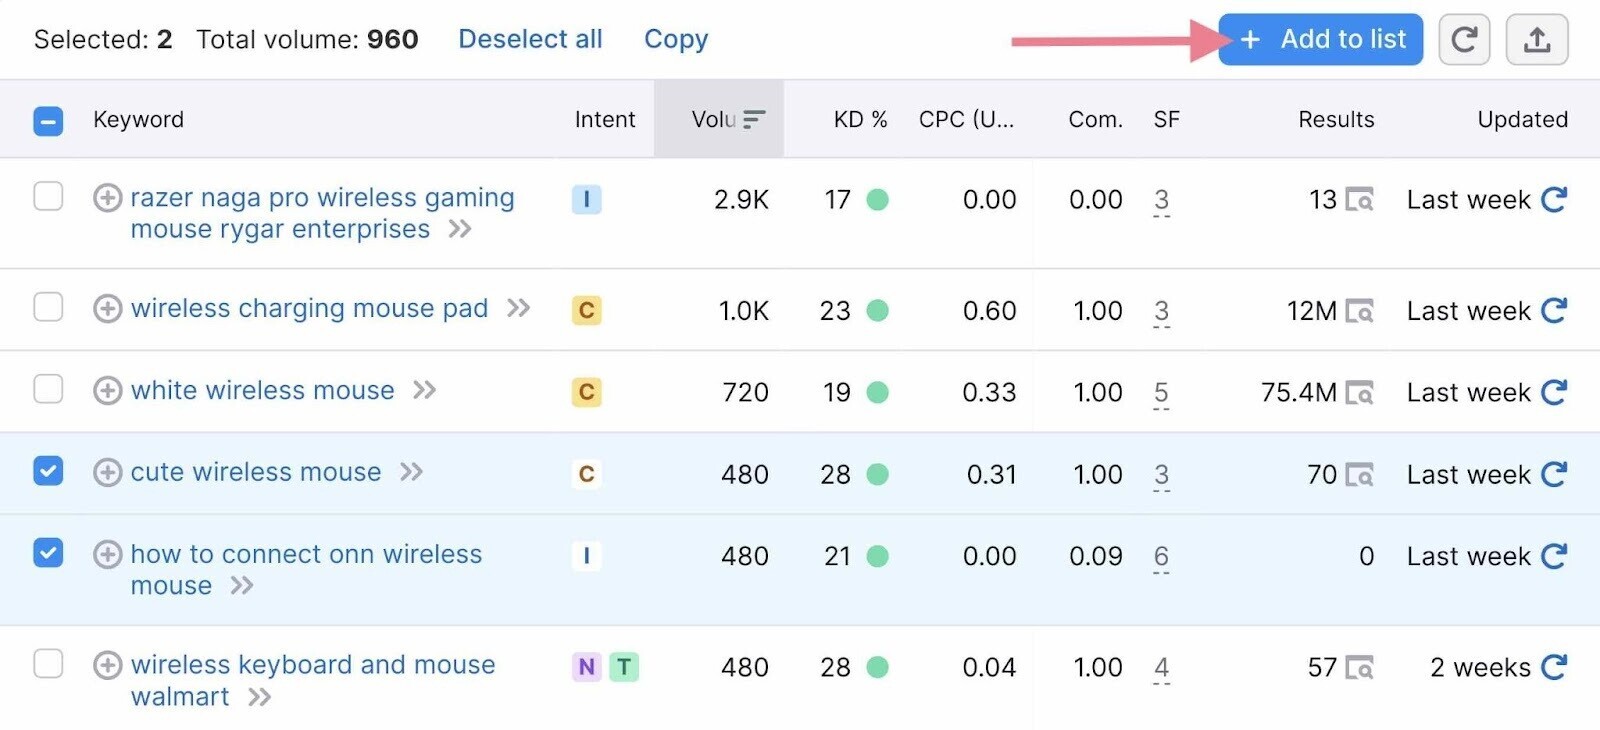Screen dimensions: 1600x730
Task: Uncheck the cute wireless mouse checkbox
Action: (48, 470)
